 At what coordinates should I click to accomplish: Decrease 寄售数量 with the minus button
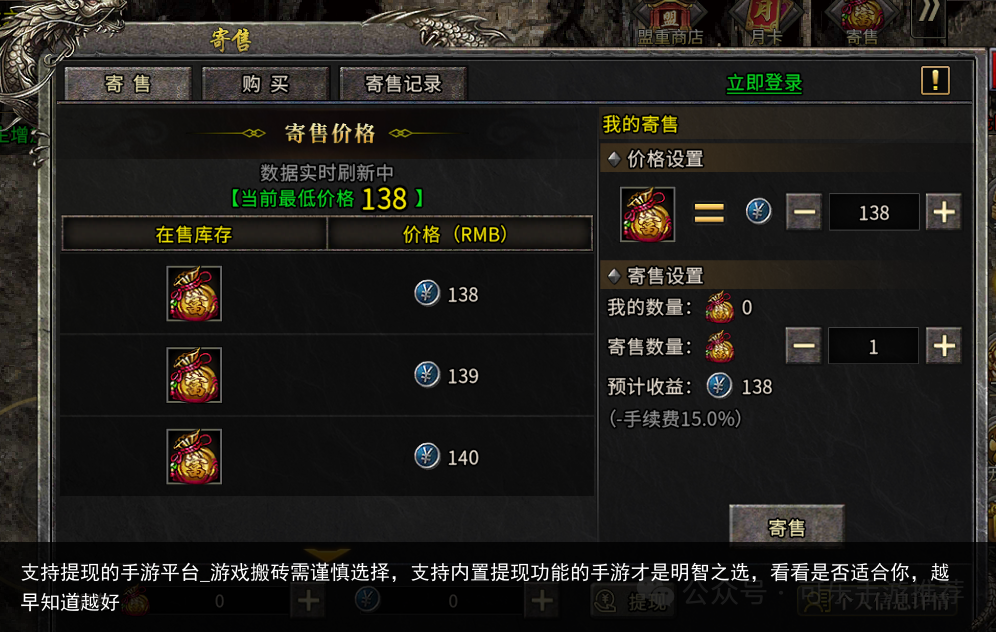[x=804, y=346]
